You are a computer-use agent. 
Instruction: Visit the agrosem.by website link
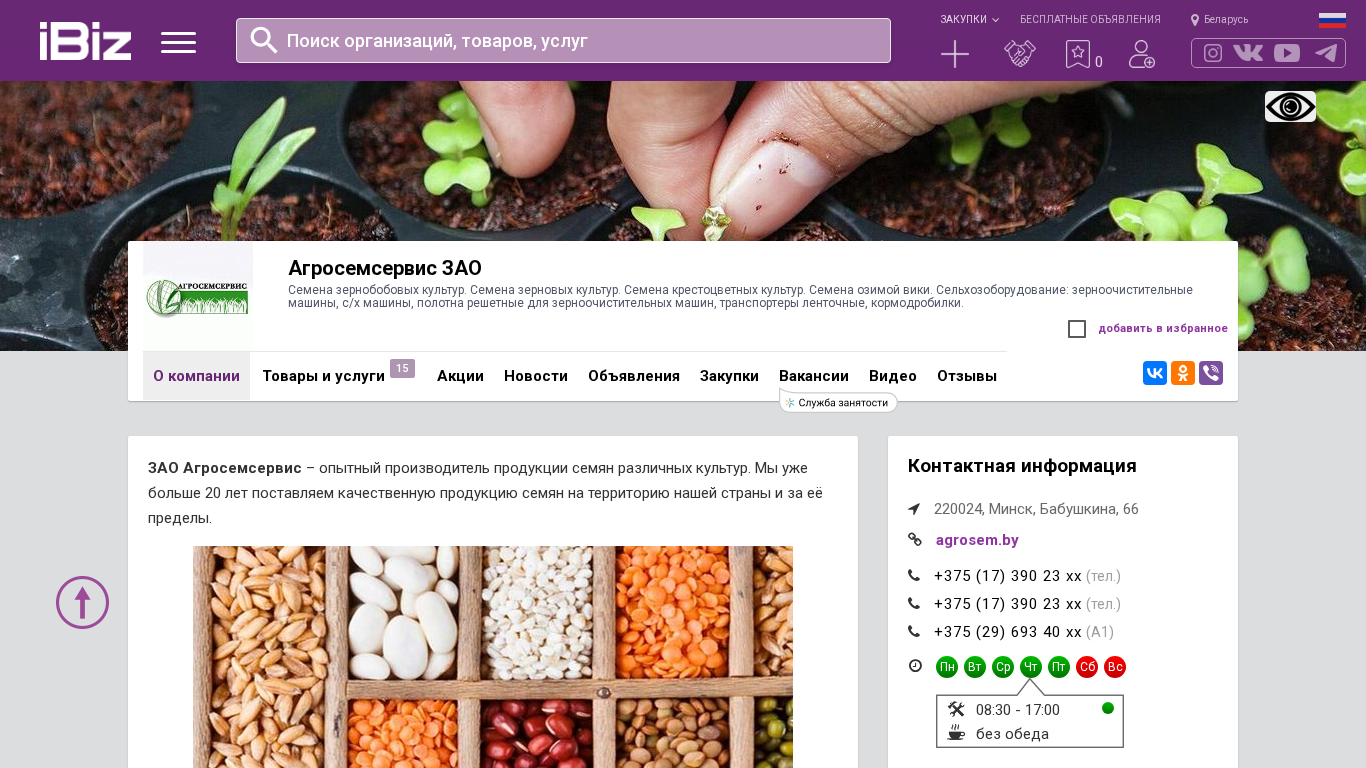click(977, 540)
